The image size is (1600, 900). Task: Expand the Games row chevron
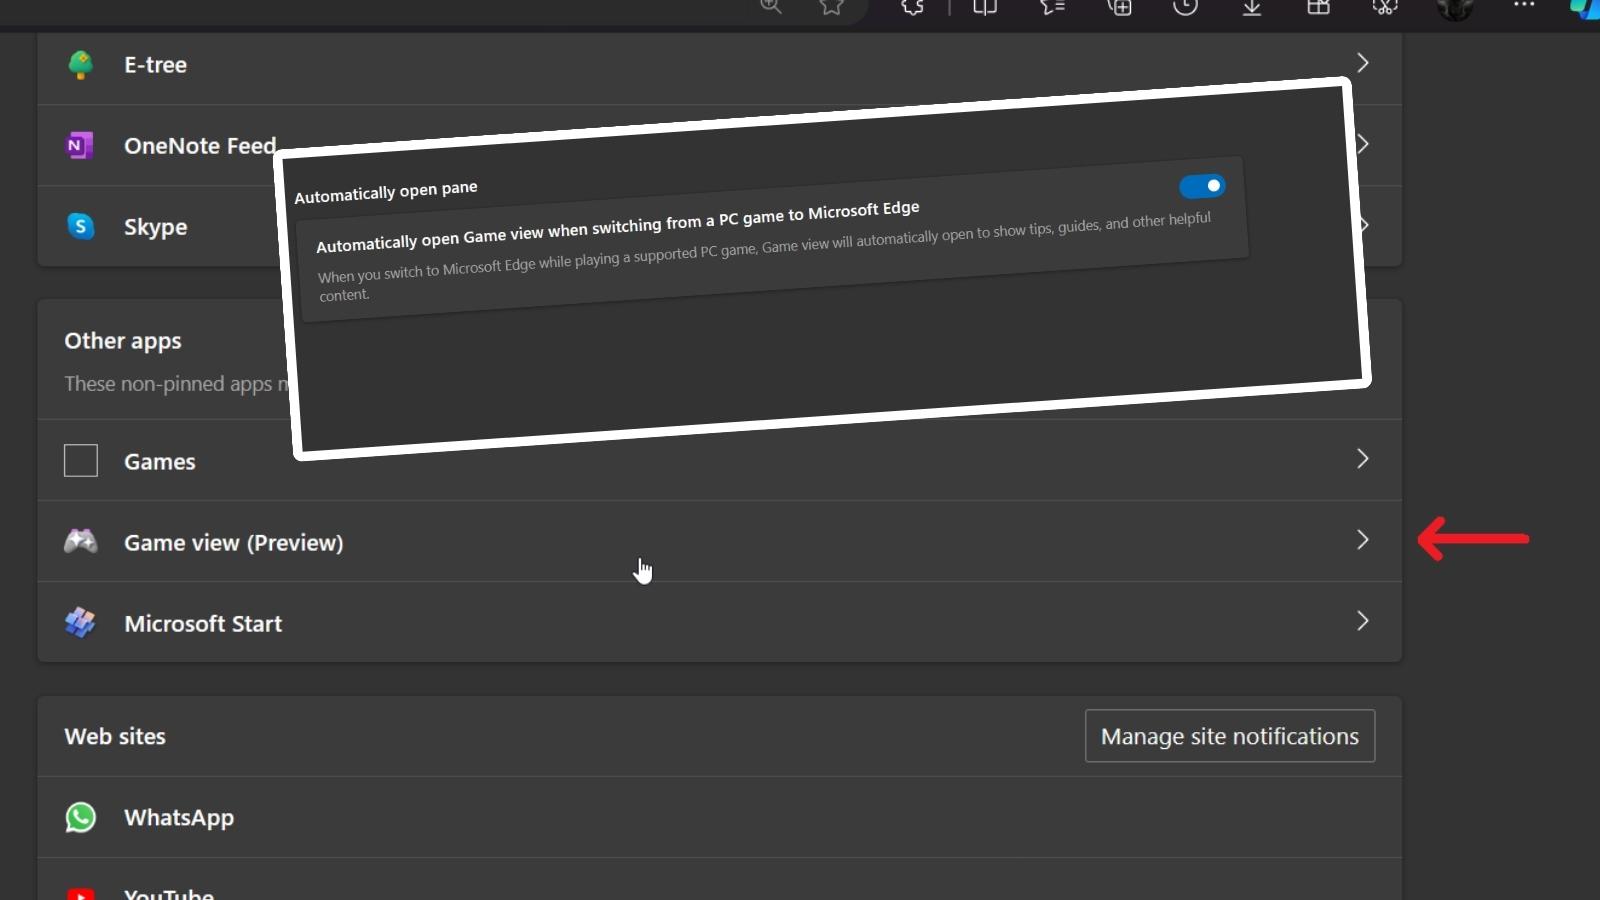coord(1362,459)
